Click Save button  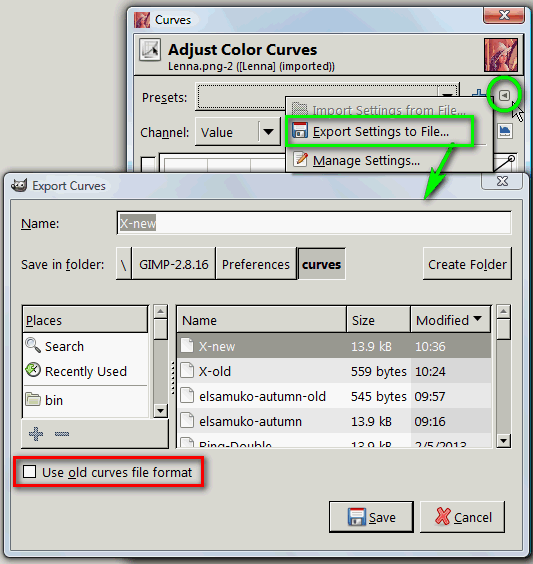371,517
